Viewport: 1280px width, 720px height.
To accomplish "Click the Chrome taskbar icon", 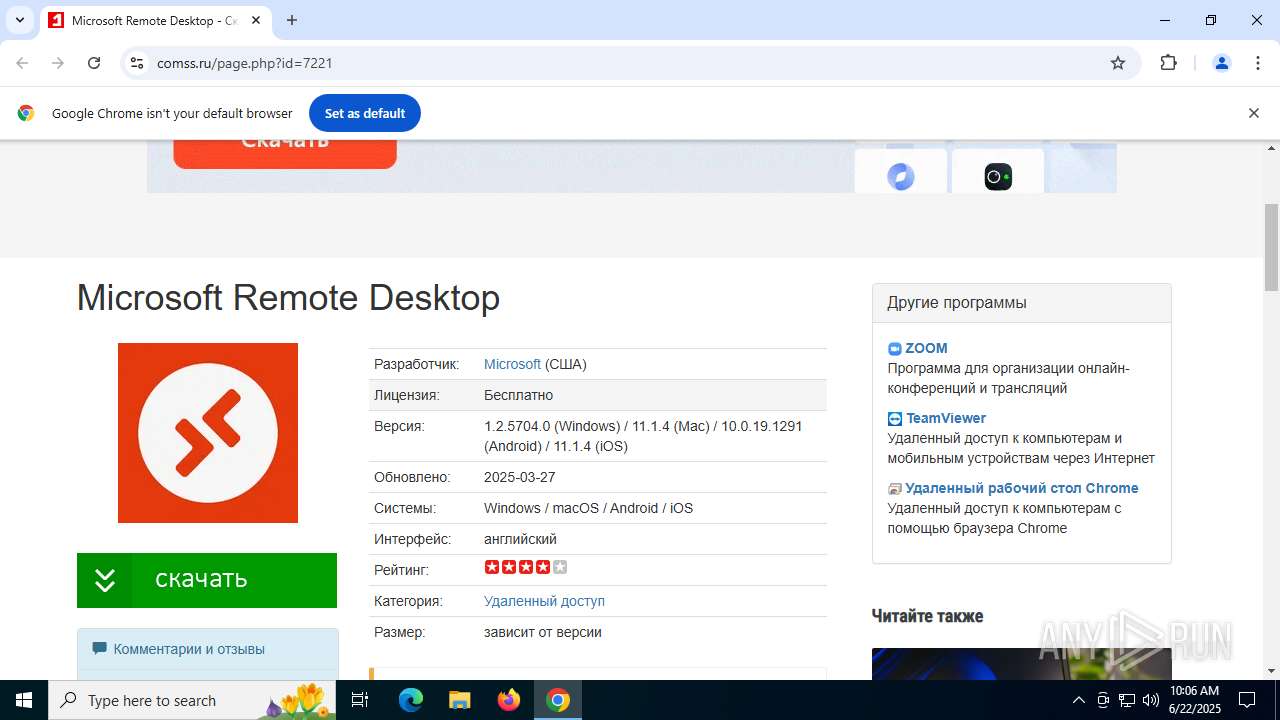I will 558,700.
